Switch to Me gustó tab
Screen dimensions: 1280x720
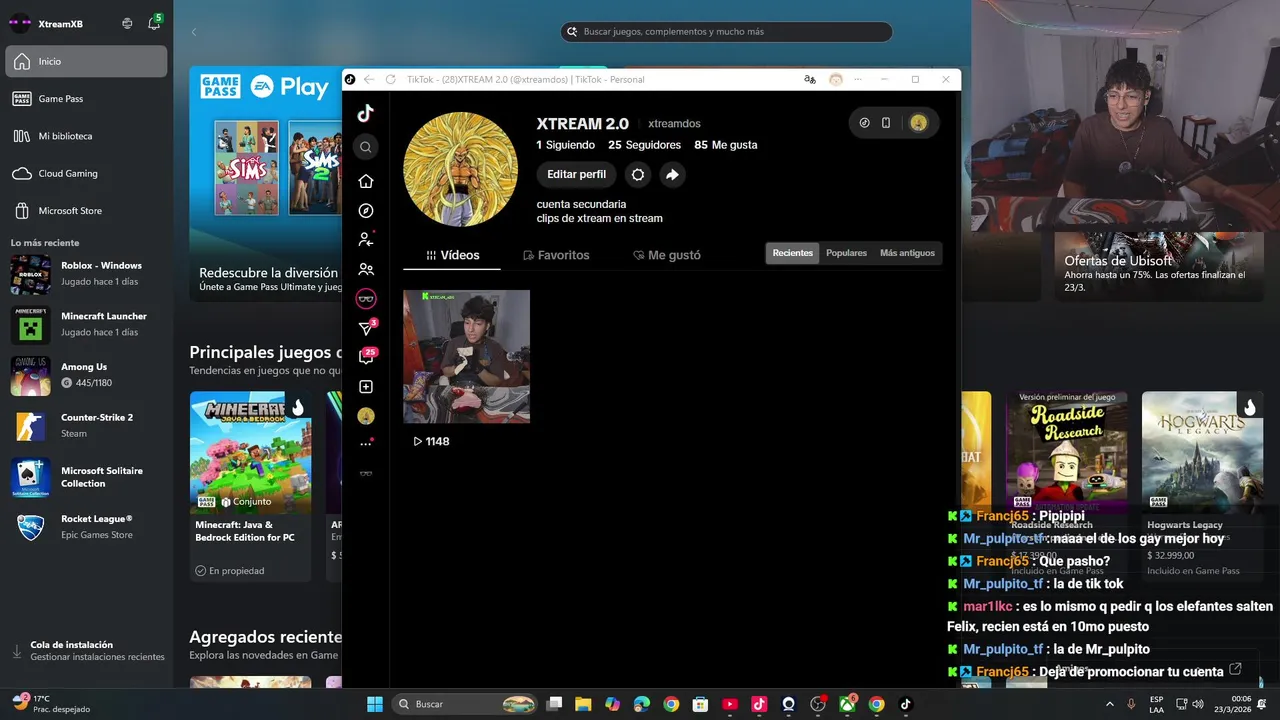coord(667,255)
